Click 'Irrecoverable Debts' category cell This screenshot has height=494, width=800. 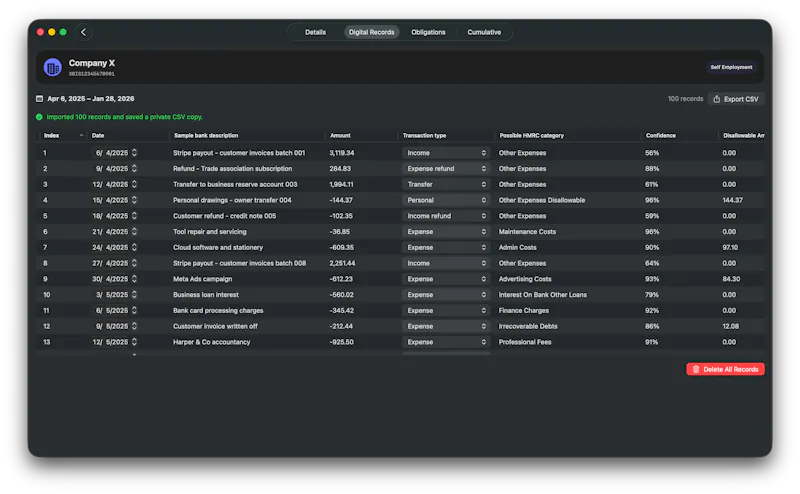[528, 326]
